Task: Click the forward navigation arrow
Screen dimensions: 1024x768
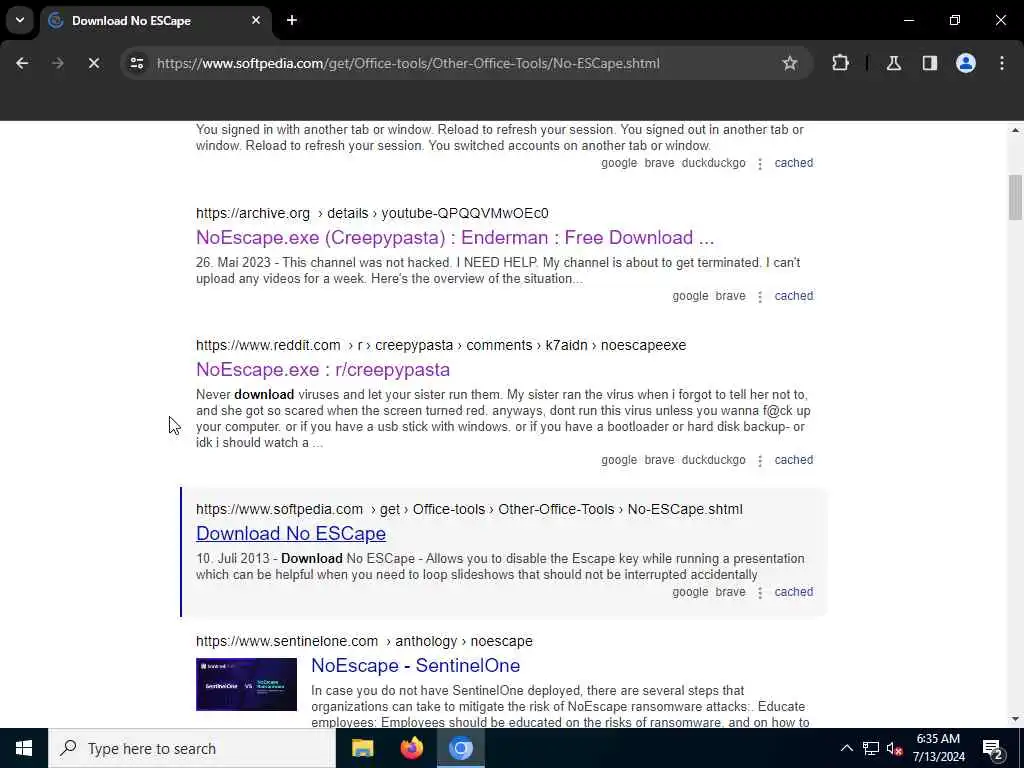Action: (57, 63)
